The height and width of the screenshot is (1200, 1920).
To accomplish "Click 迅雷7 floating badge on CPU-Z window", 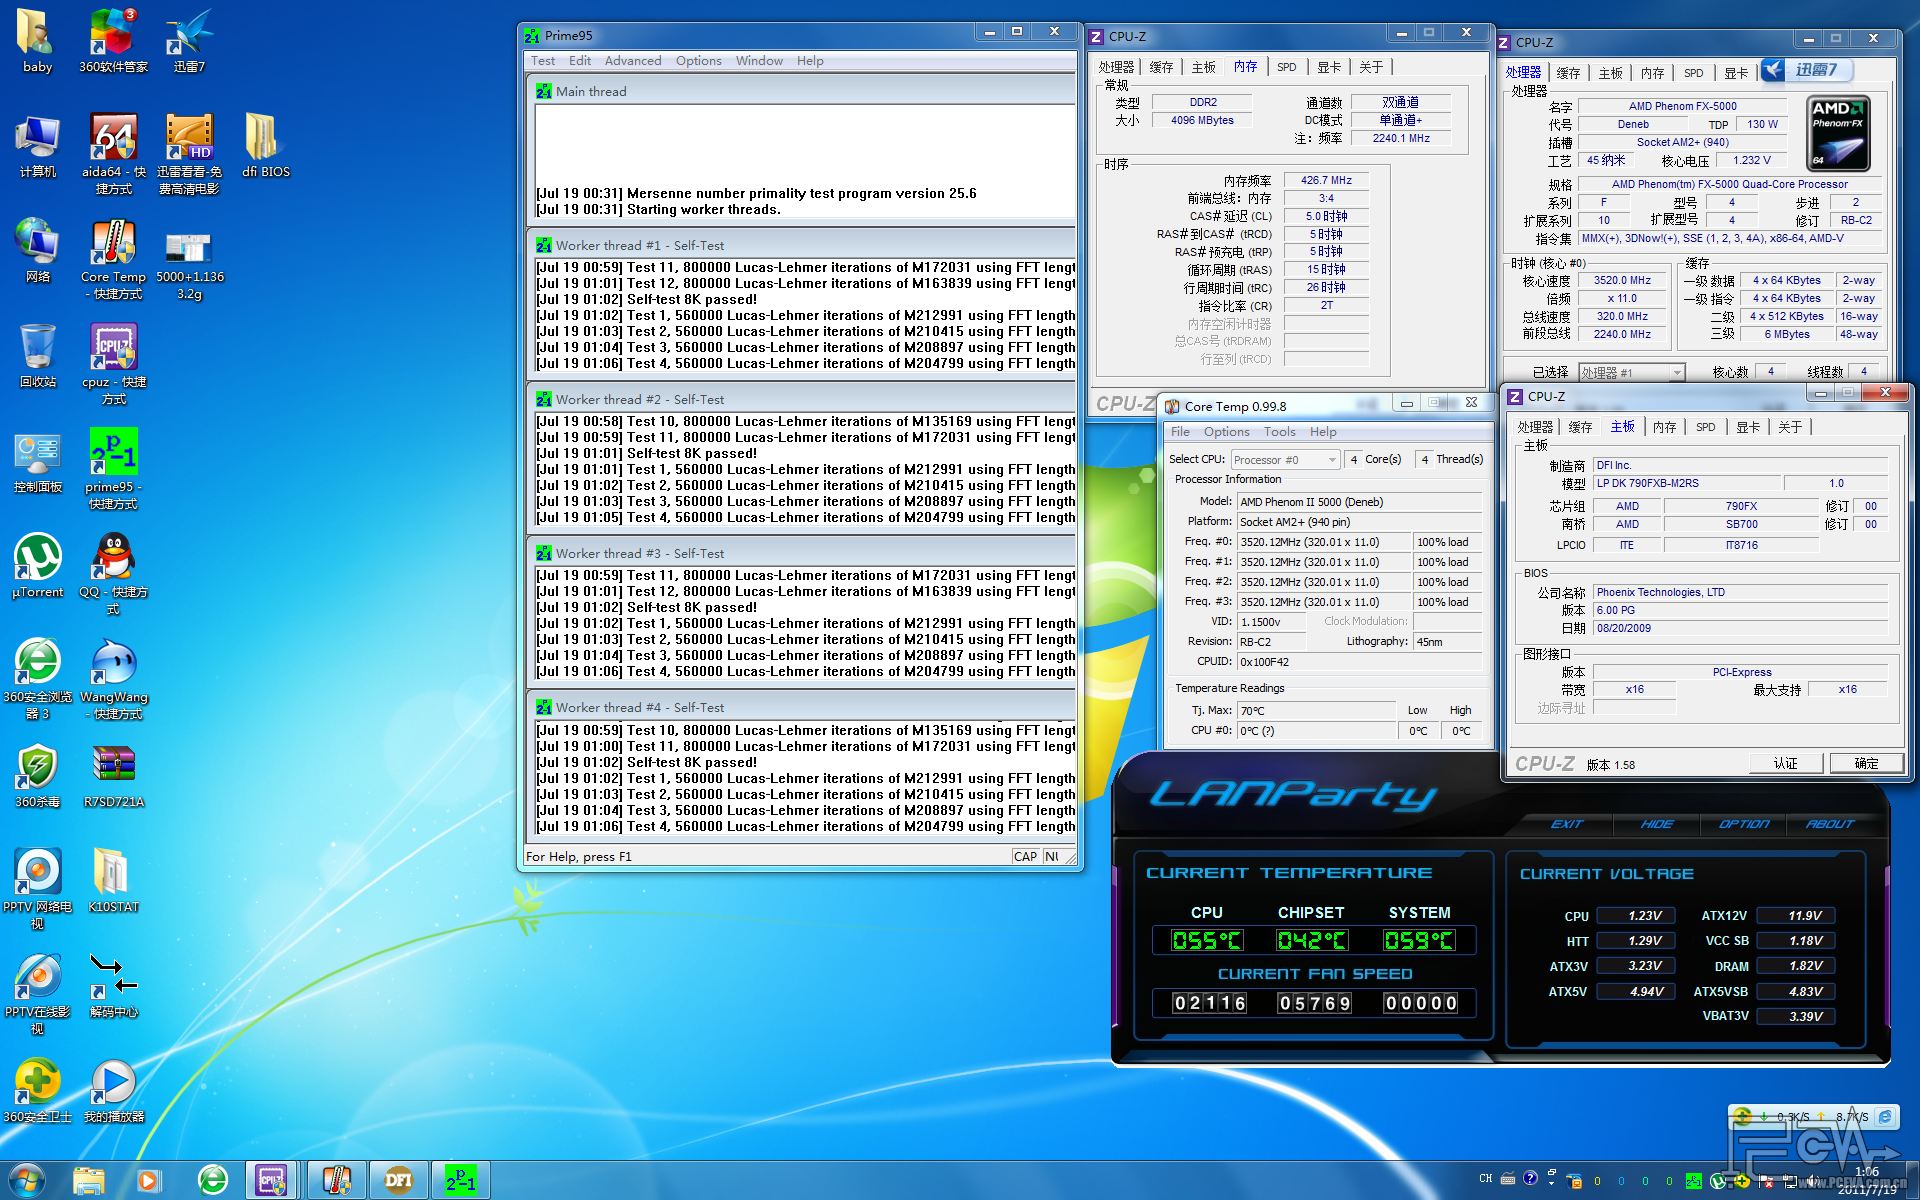I will pyautogui.click(x=1806, y=70).
